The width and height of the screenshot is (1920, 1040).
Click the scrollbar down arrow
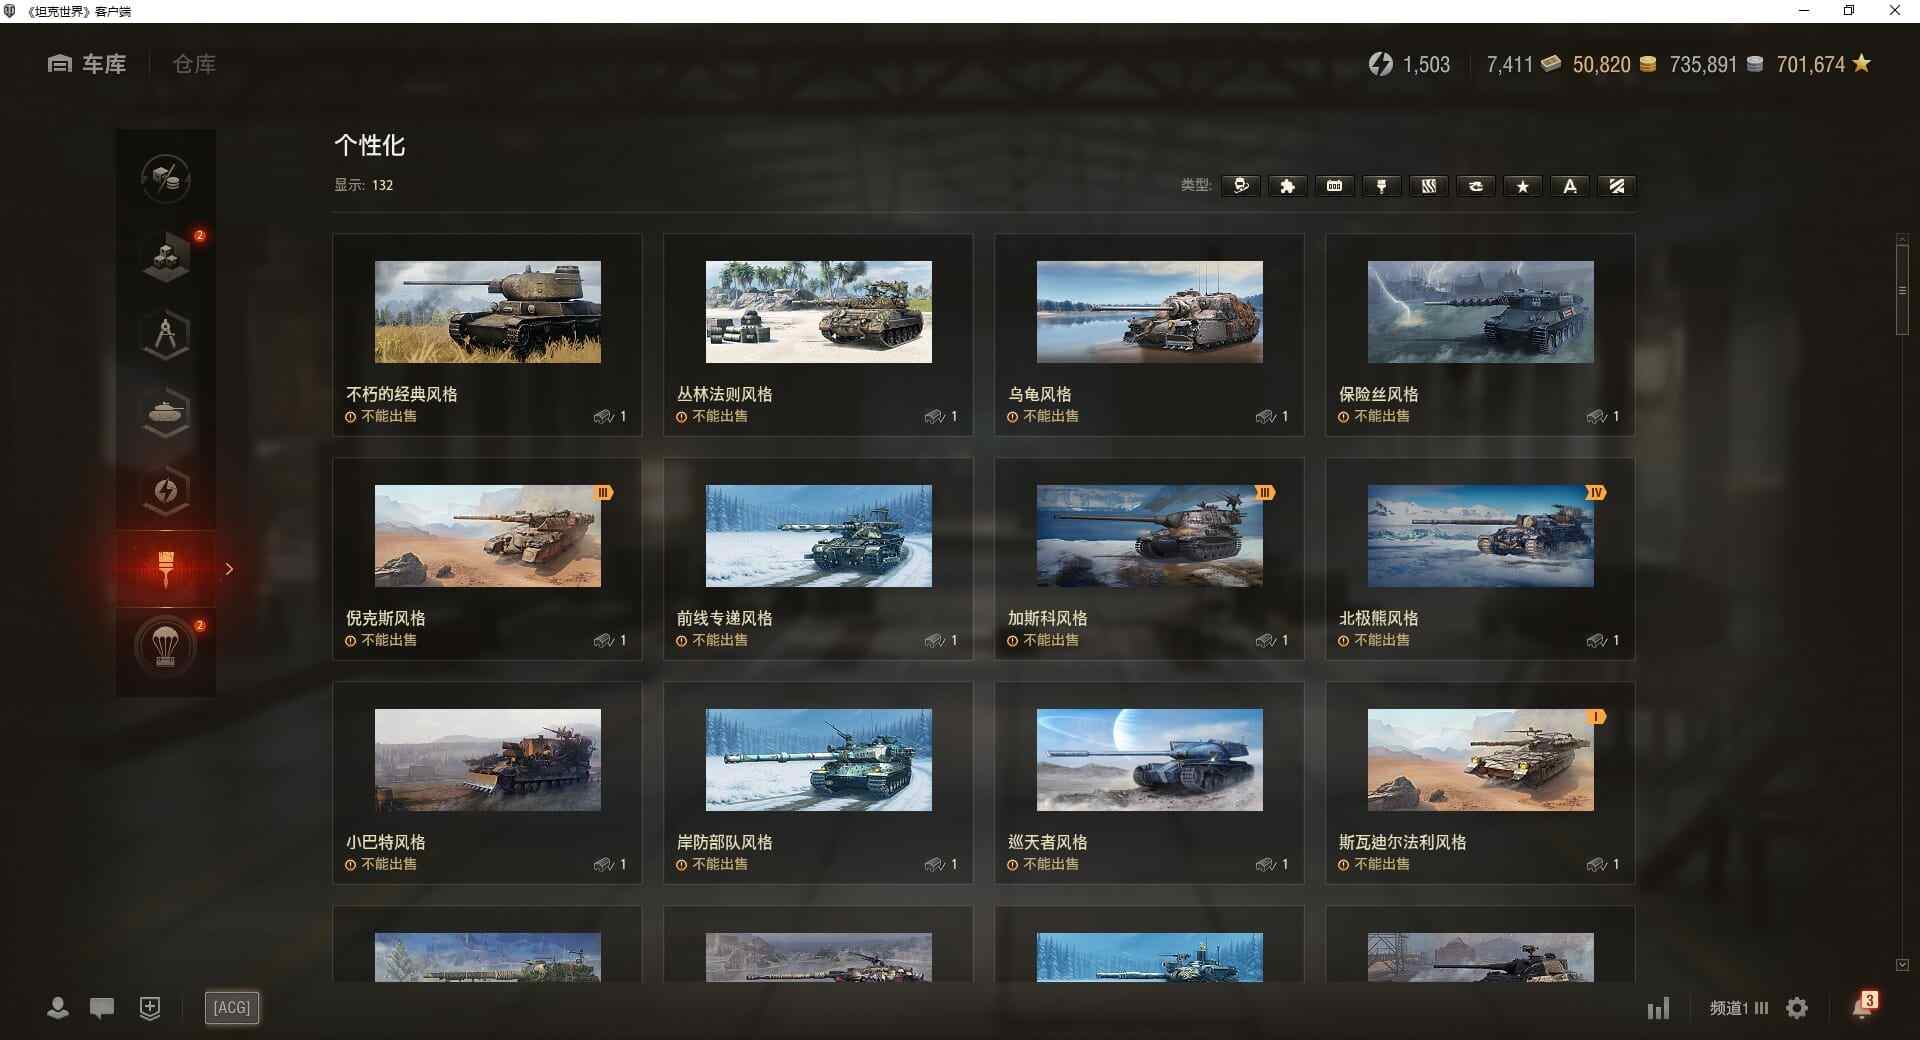[1902, 965]
